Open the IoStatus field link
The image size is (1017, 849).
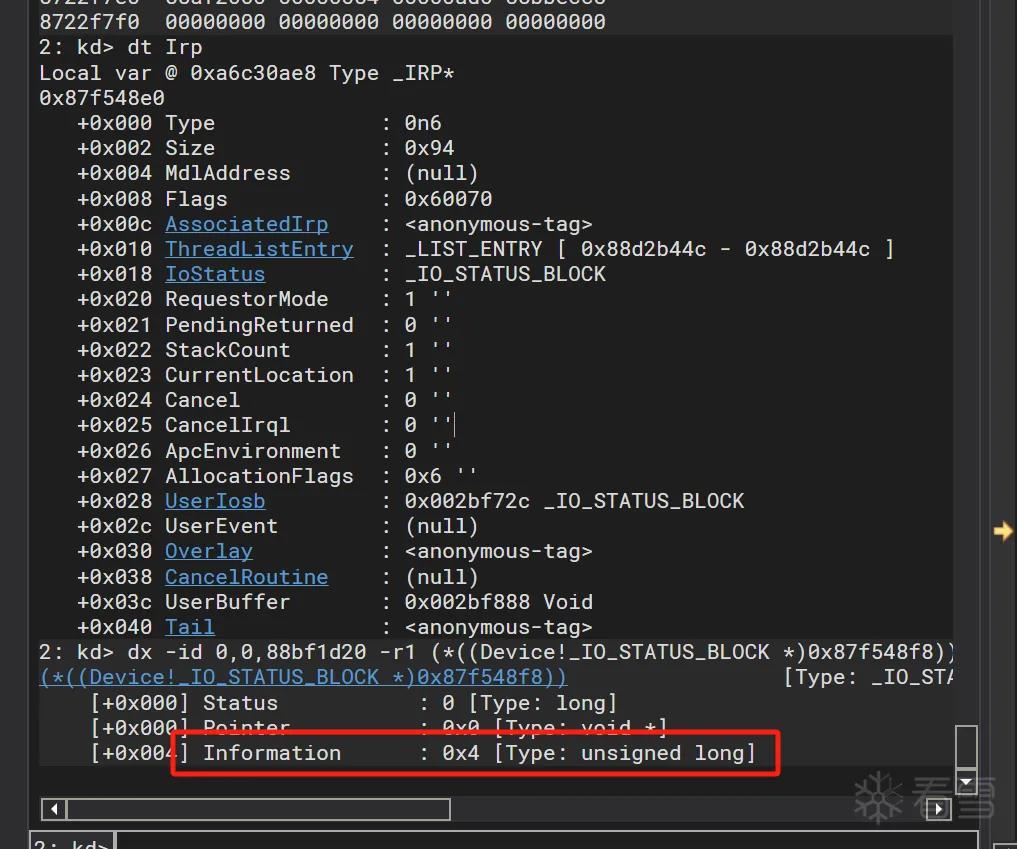215,274
